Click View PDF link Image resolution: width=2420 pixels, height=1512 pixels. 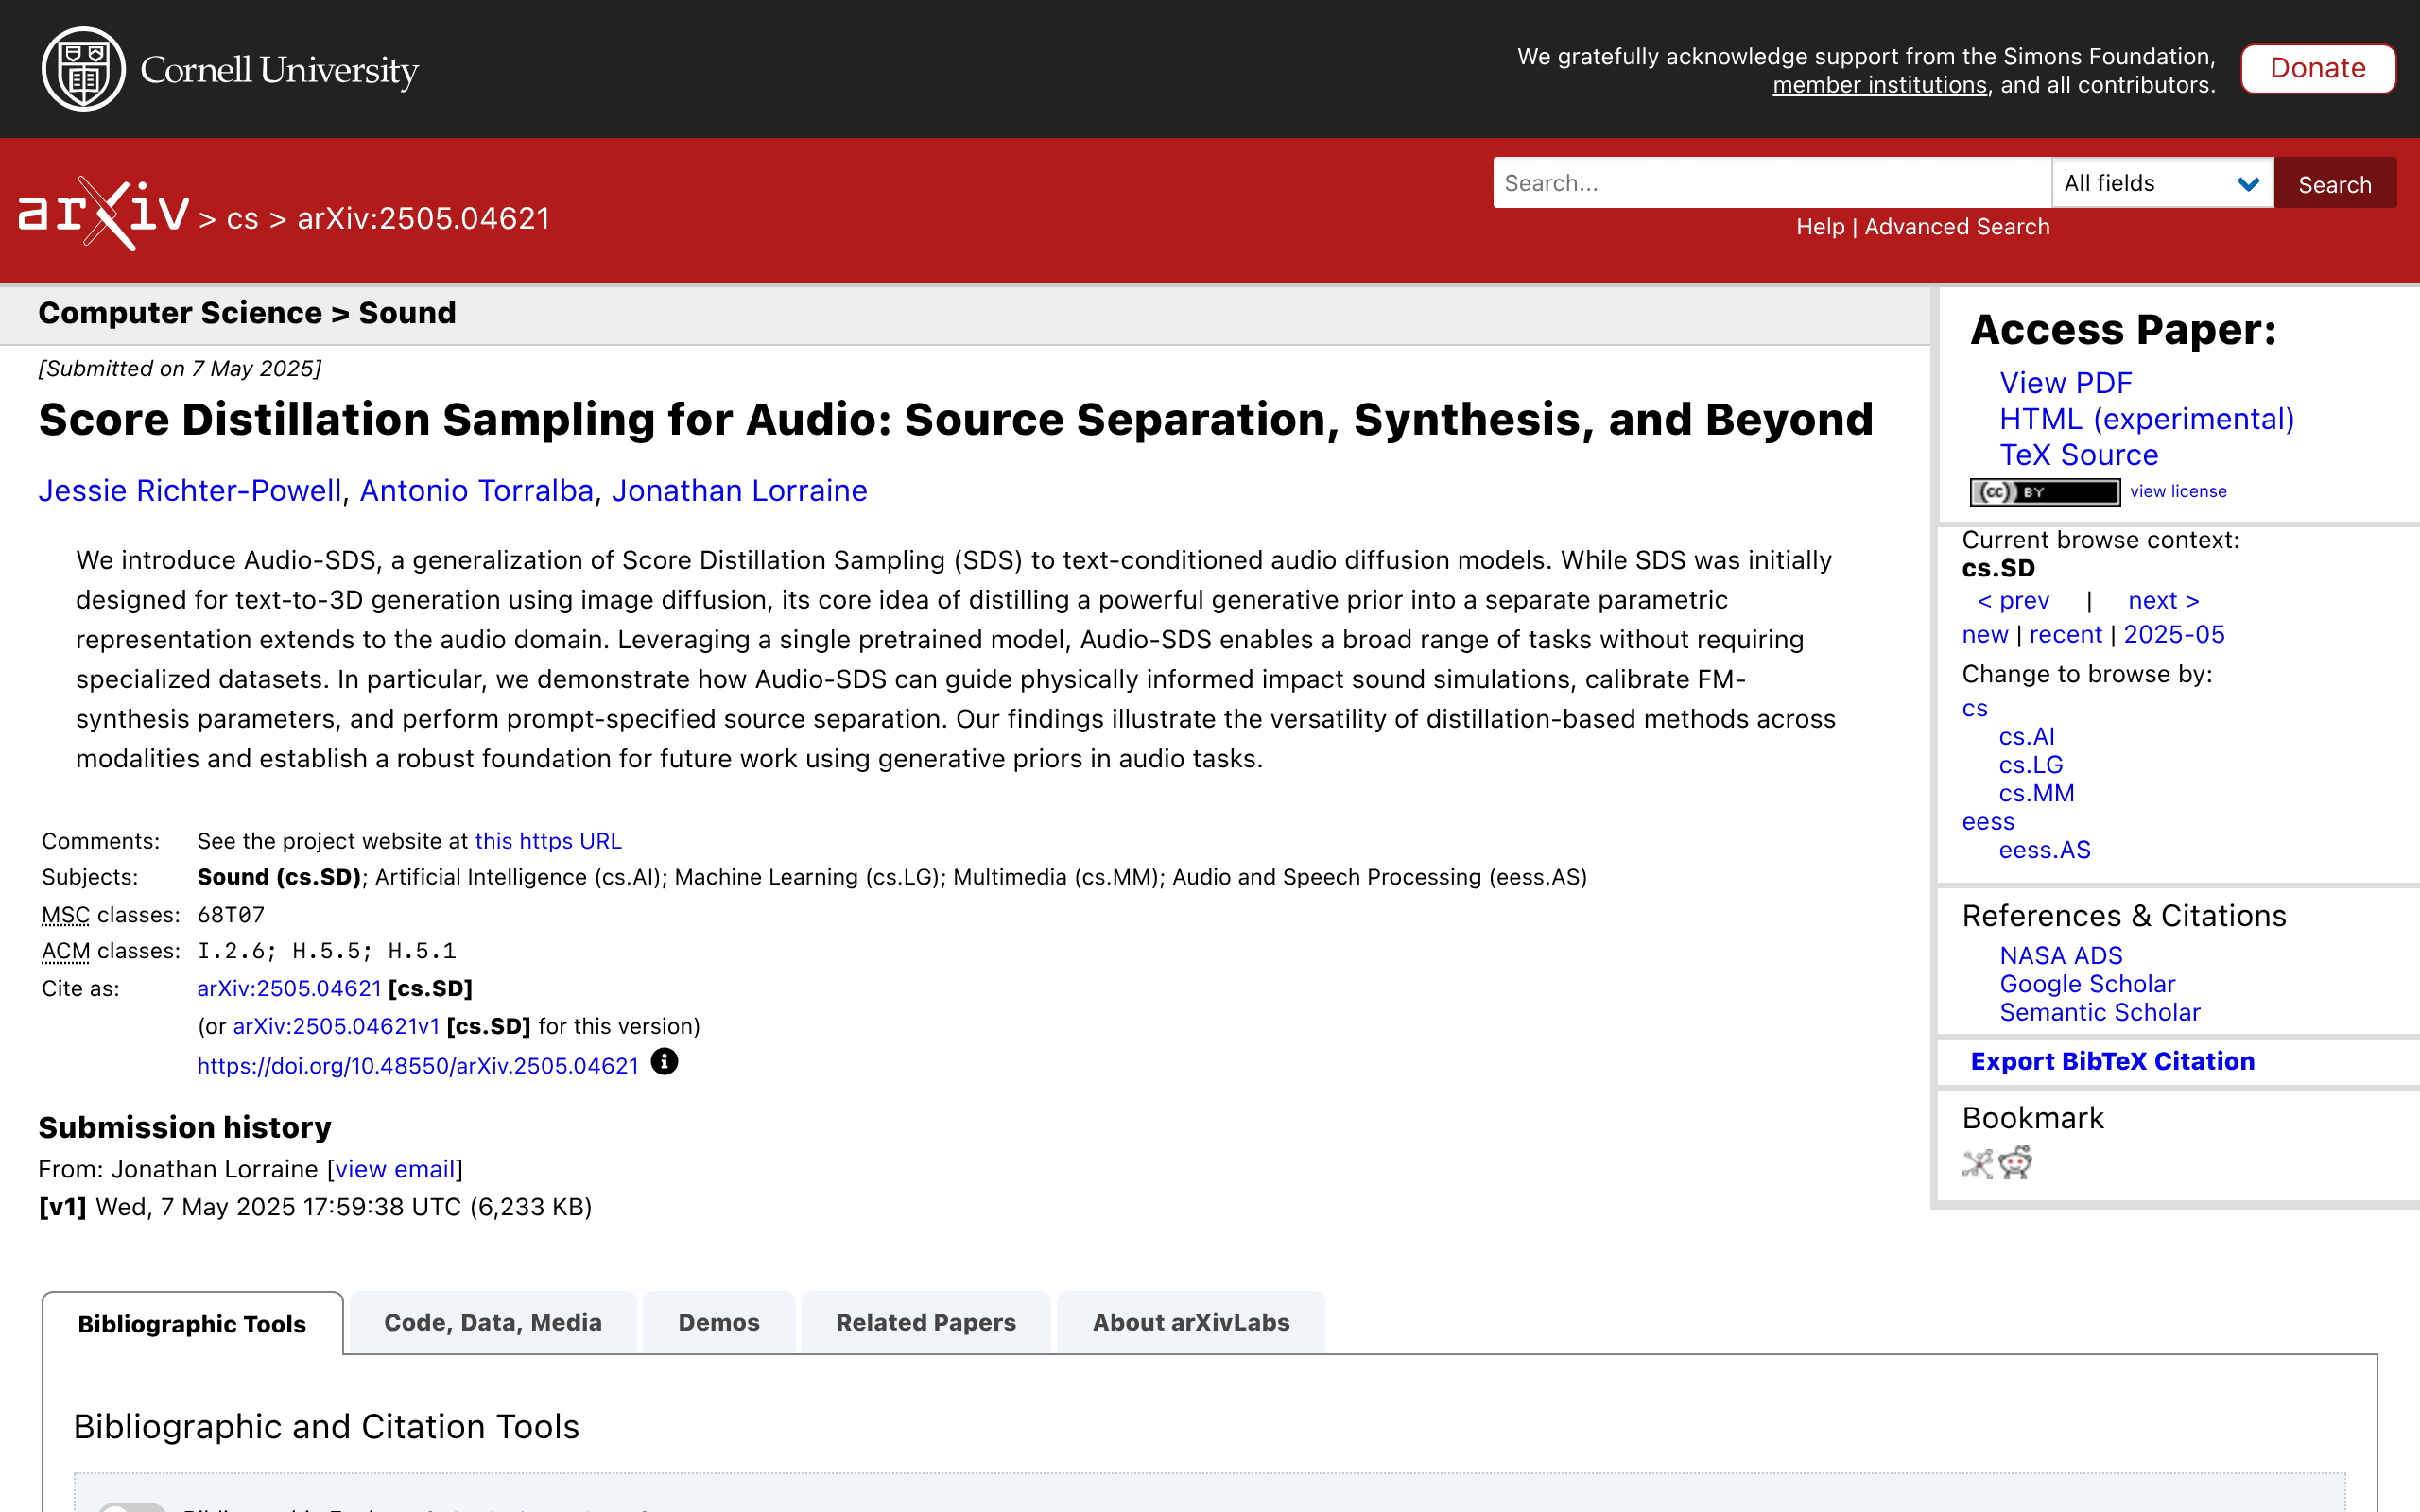pos(2065,383)
